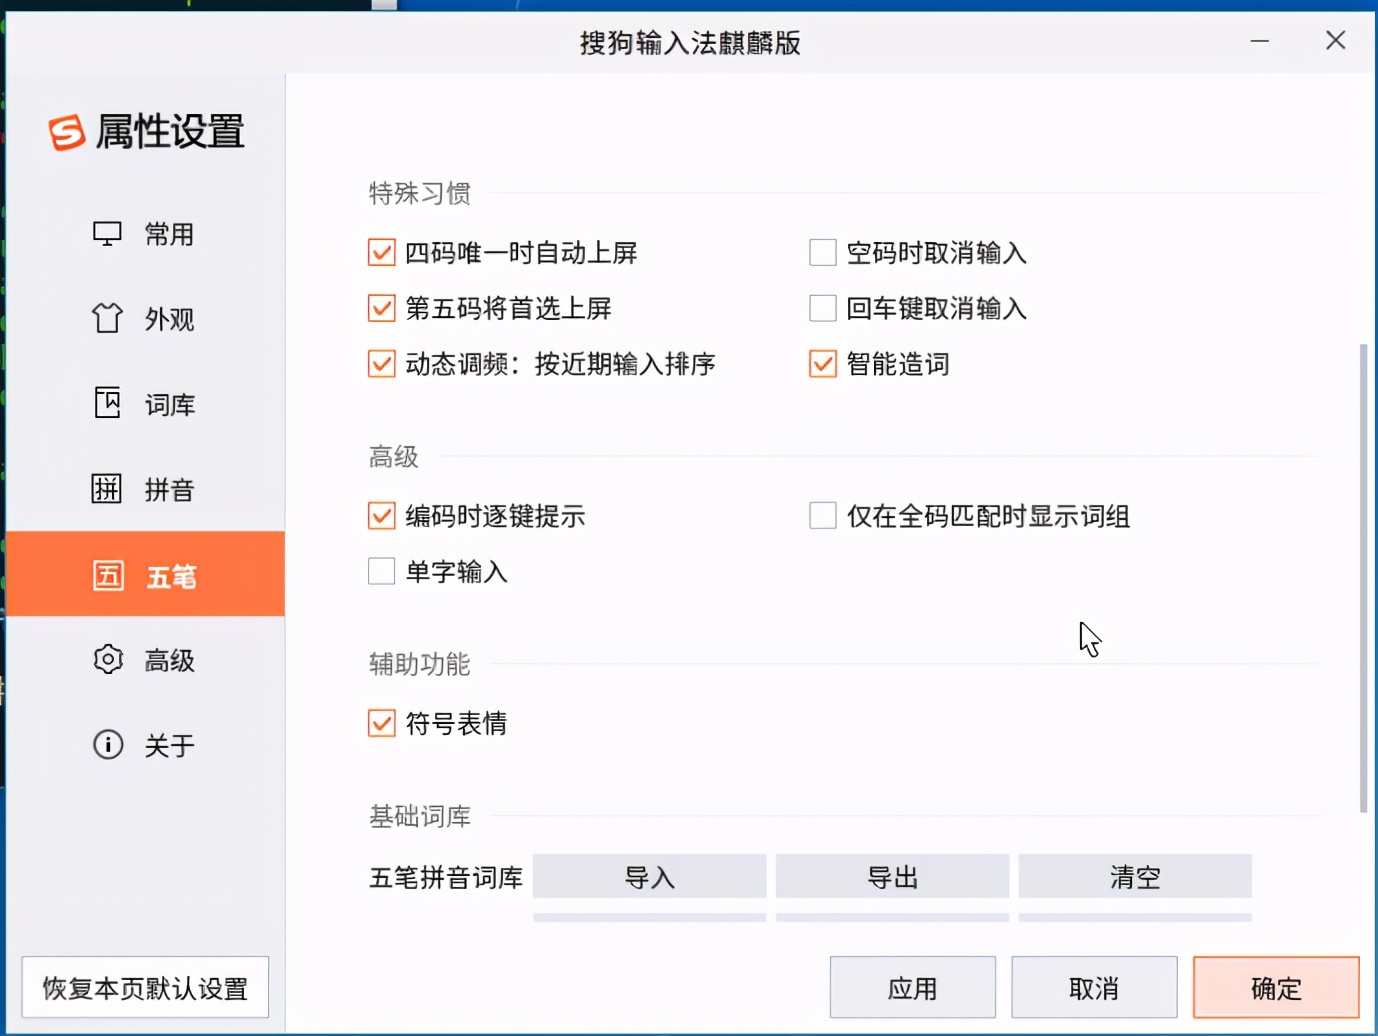Click the 应用 button

pos(913,988)
